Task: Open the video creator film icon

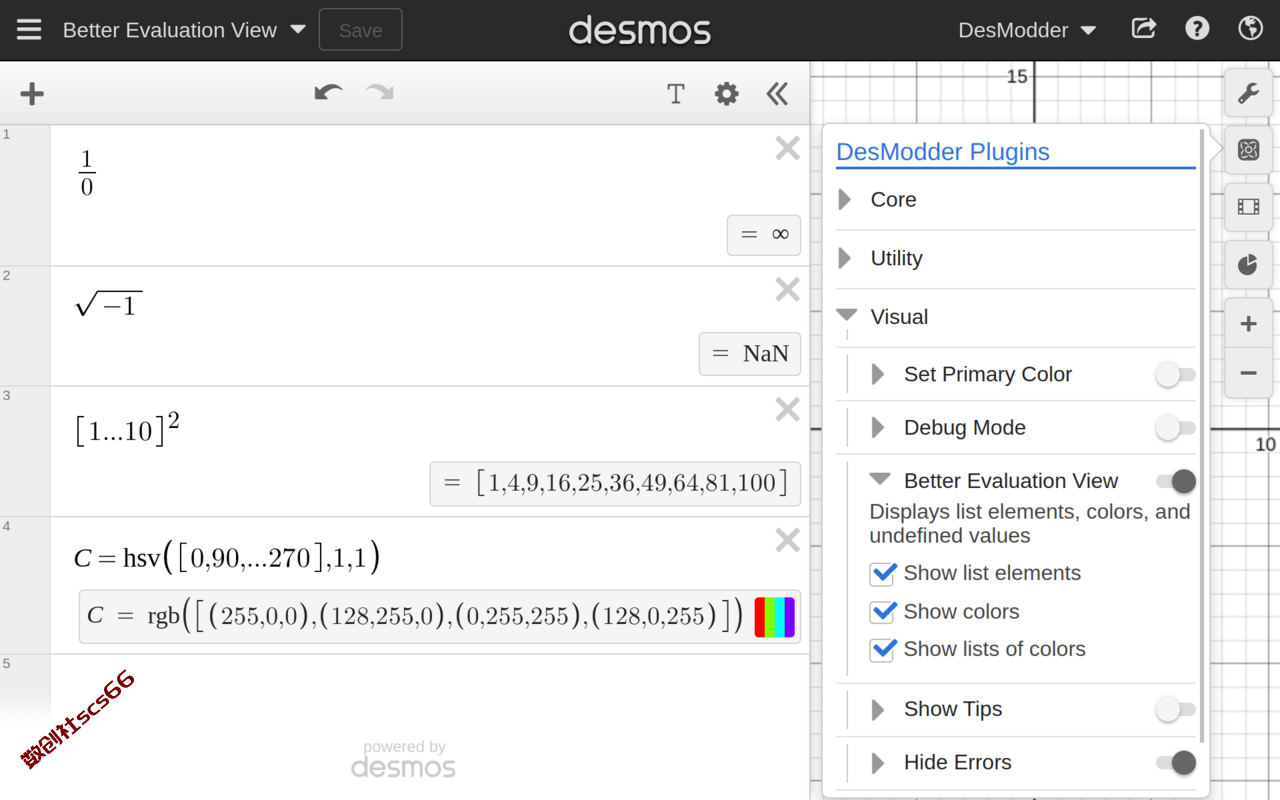Action: coord(1248,207)
